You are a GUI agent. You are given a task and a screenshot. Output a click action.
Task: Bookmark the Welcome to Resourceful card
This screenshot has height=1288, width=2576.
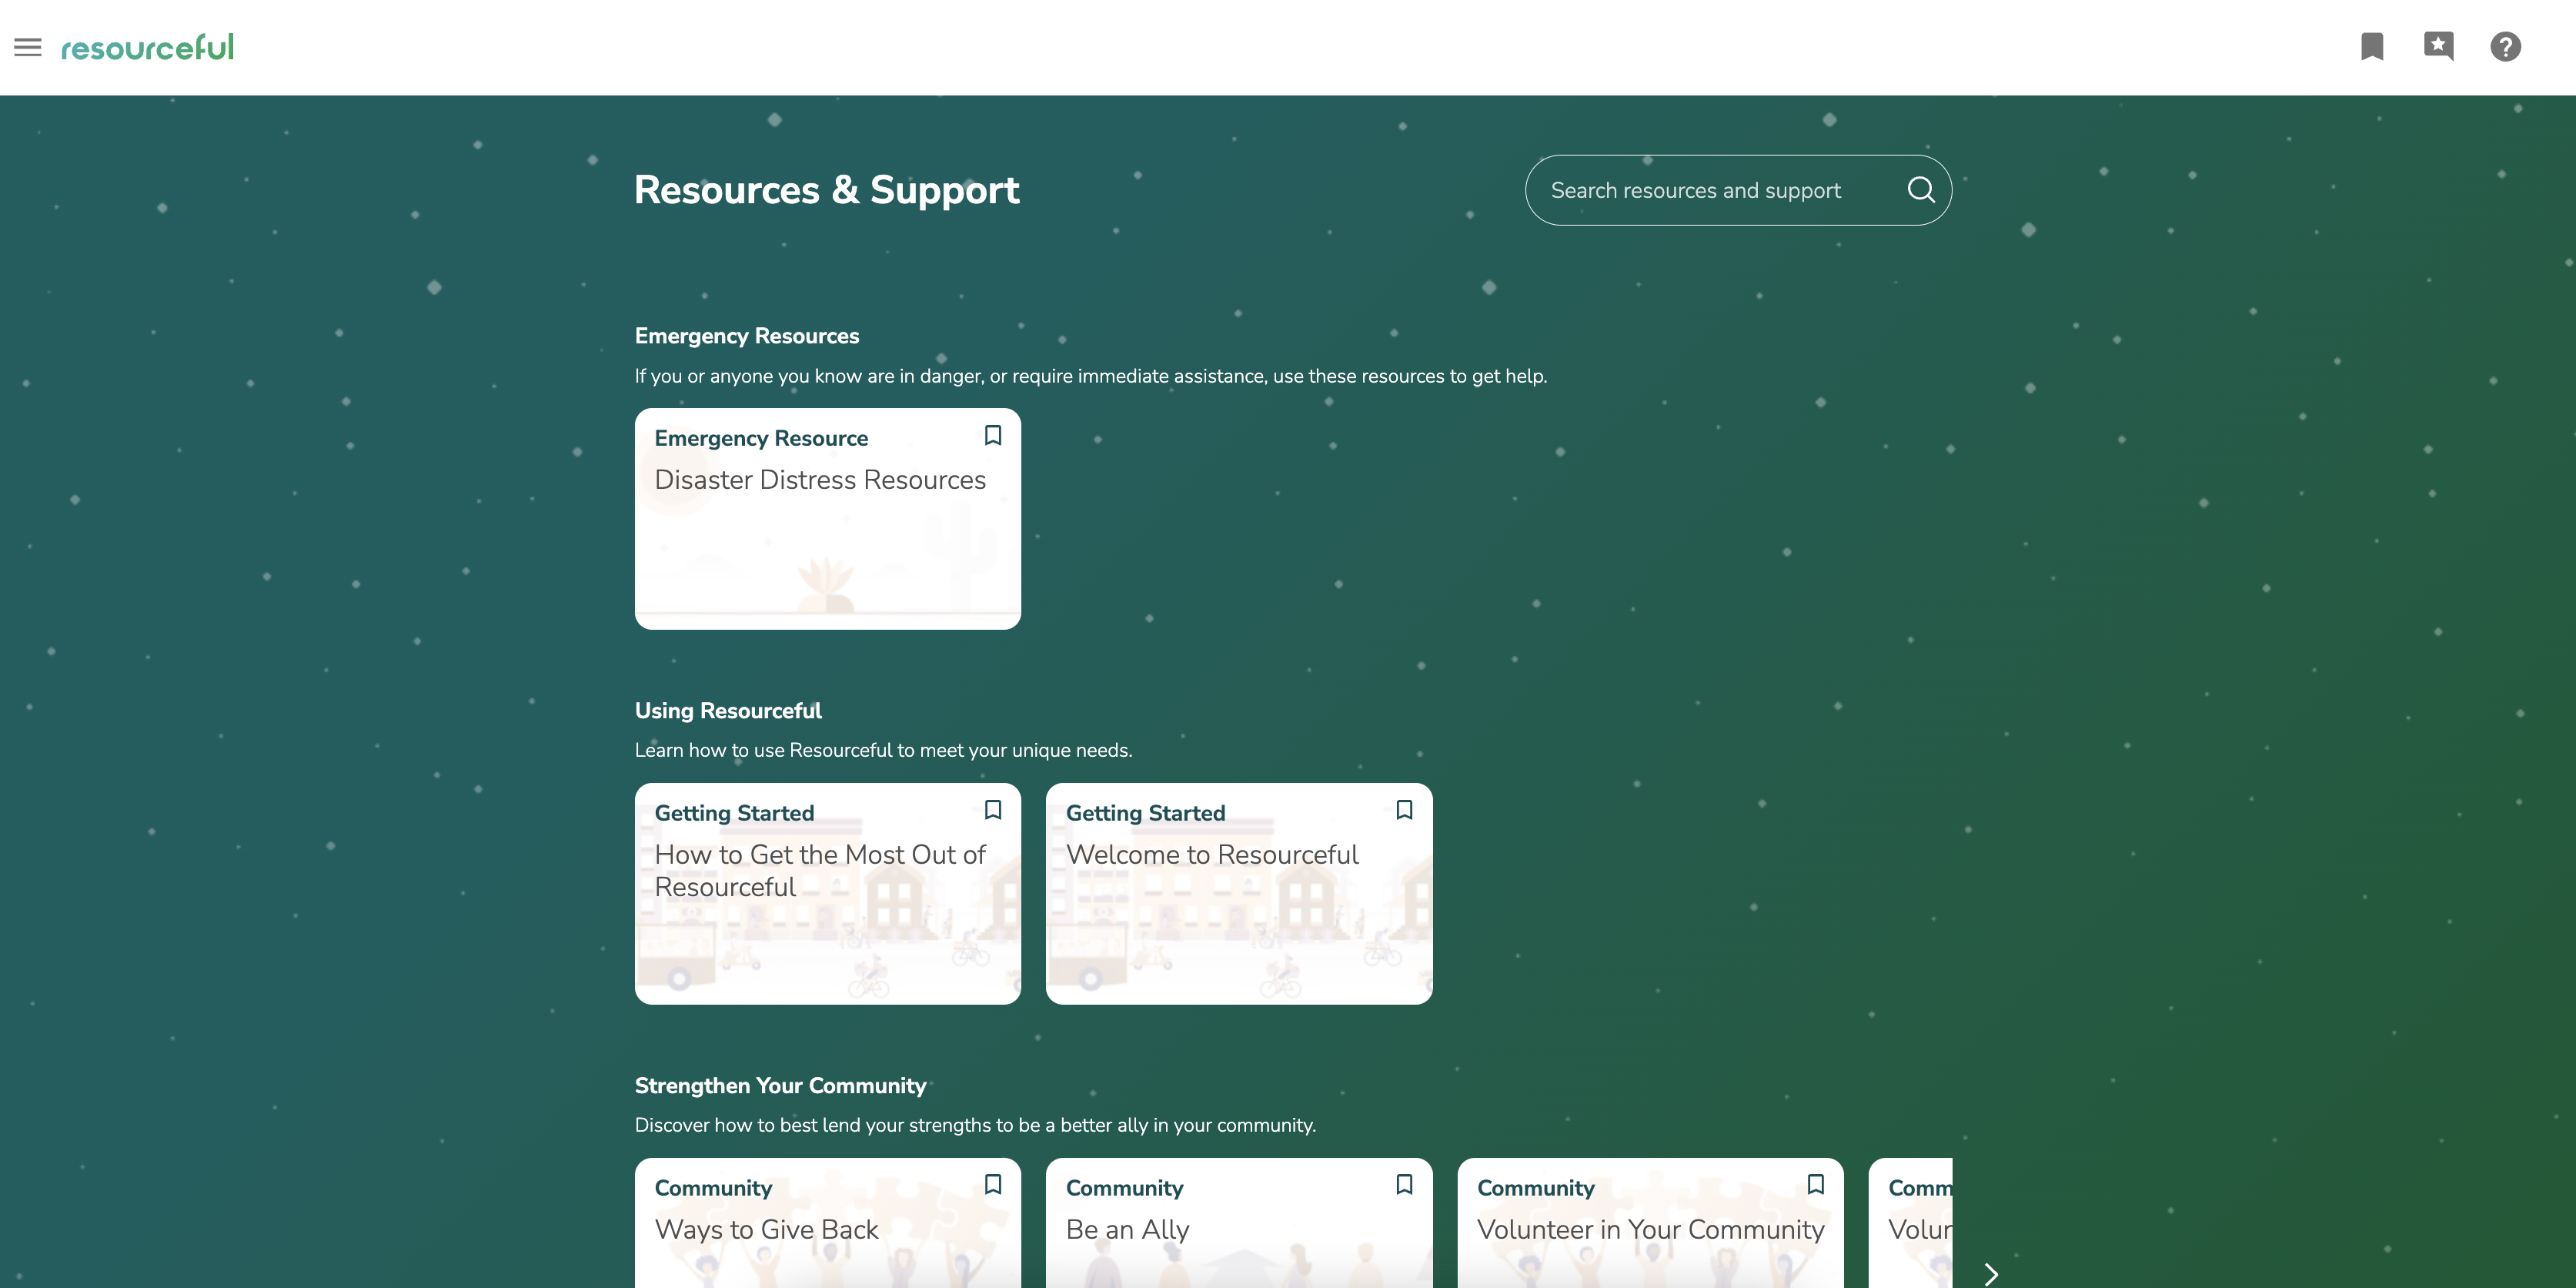click(x=1404, y=810)
